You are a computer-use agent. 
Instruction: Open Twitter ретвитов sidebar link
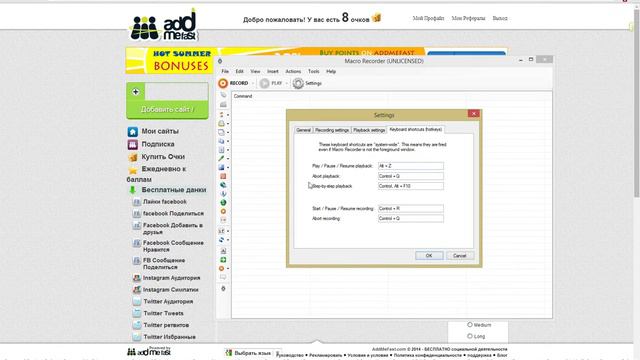(166, 325)
